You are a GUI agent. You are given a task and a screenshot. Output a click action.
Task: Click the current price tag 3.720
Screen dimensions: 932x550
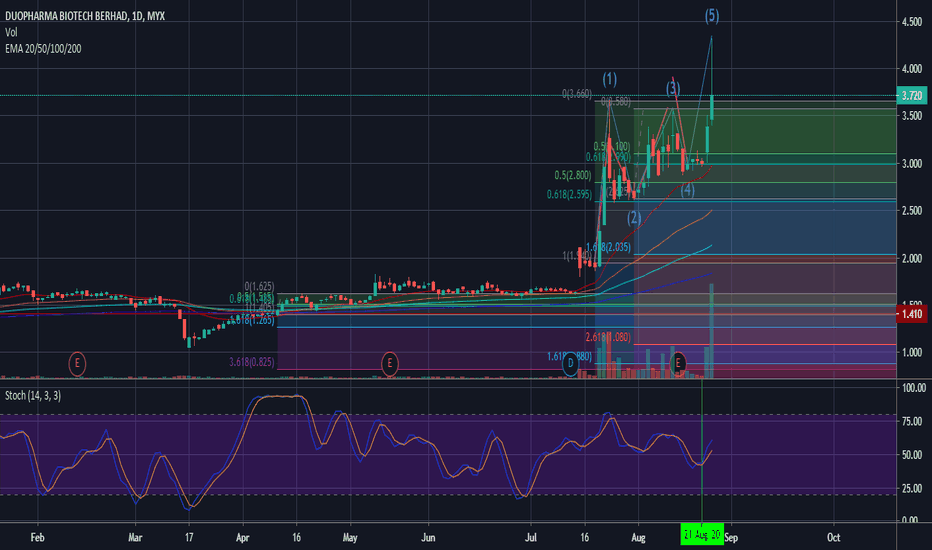(x=911, y=95)
